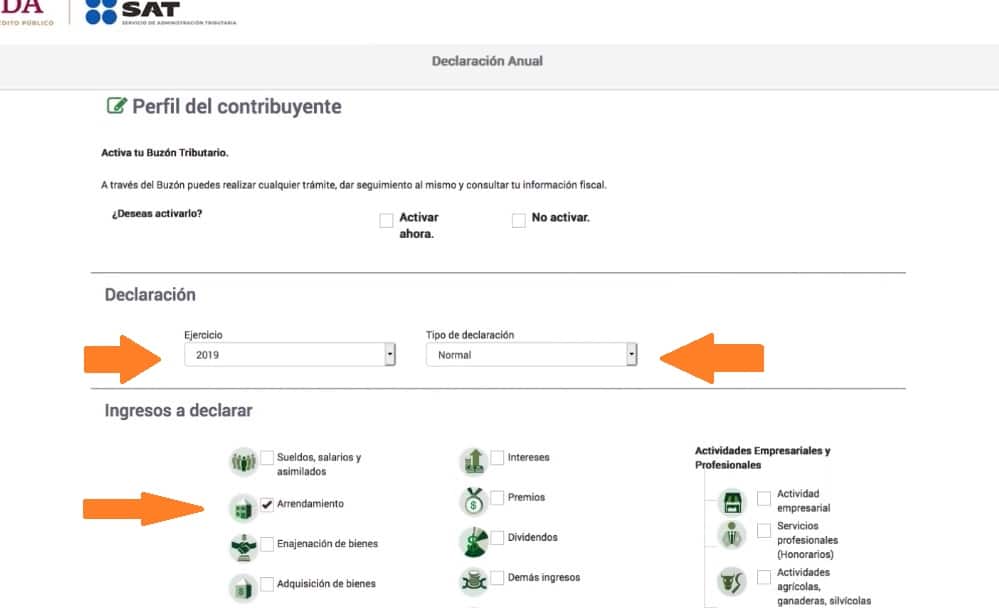Tick the Demás ingresos checkbox
Image resolution: width=999 pixels, height=608 pixels.
[x=497, y=578]
